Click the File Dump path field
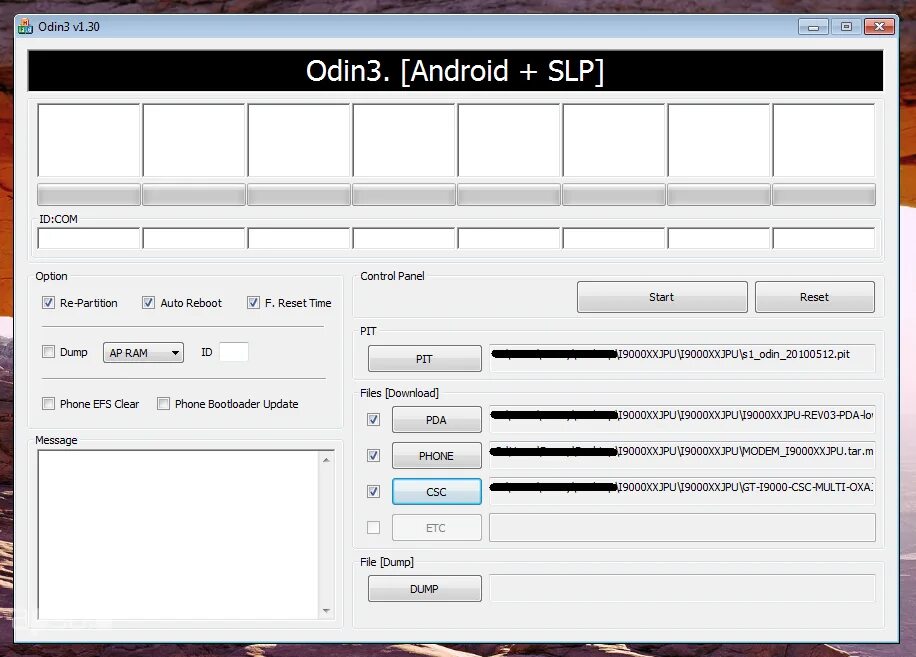This screenshot has height=657, width=916. [x=682, y=588]
